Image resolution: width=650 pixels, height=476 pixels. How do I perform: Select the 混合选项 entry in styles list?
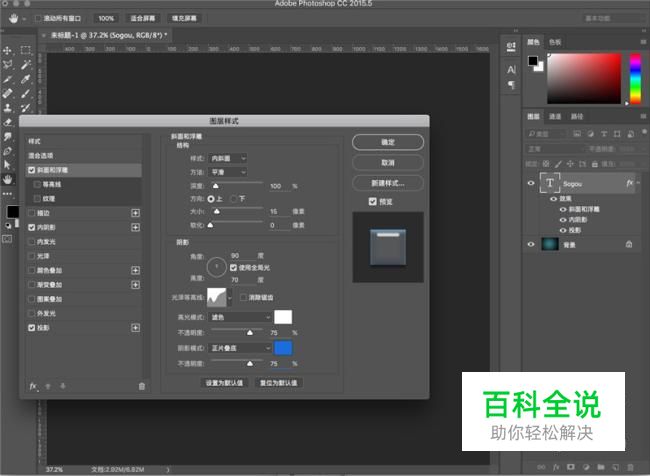point(84,156)
